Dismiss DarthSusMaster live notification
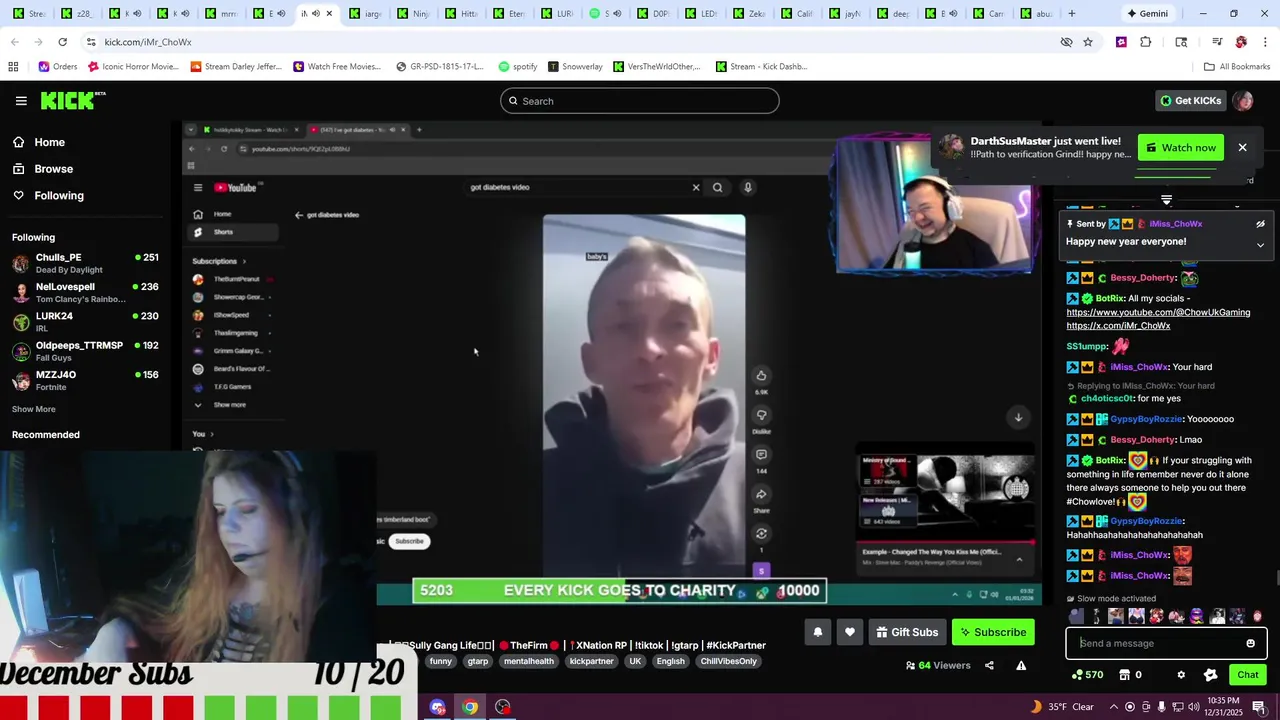The width and height of the screenshot is (1280, 720). [x=1242, y=148]
